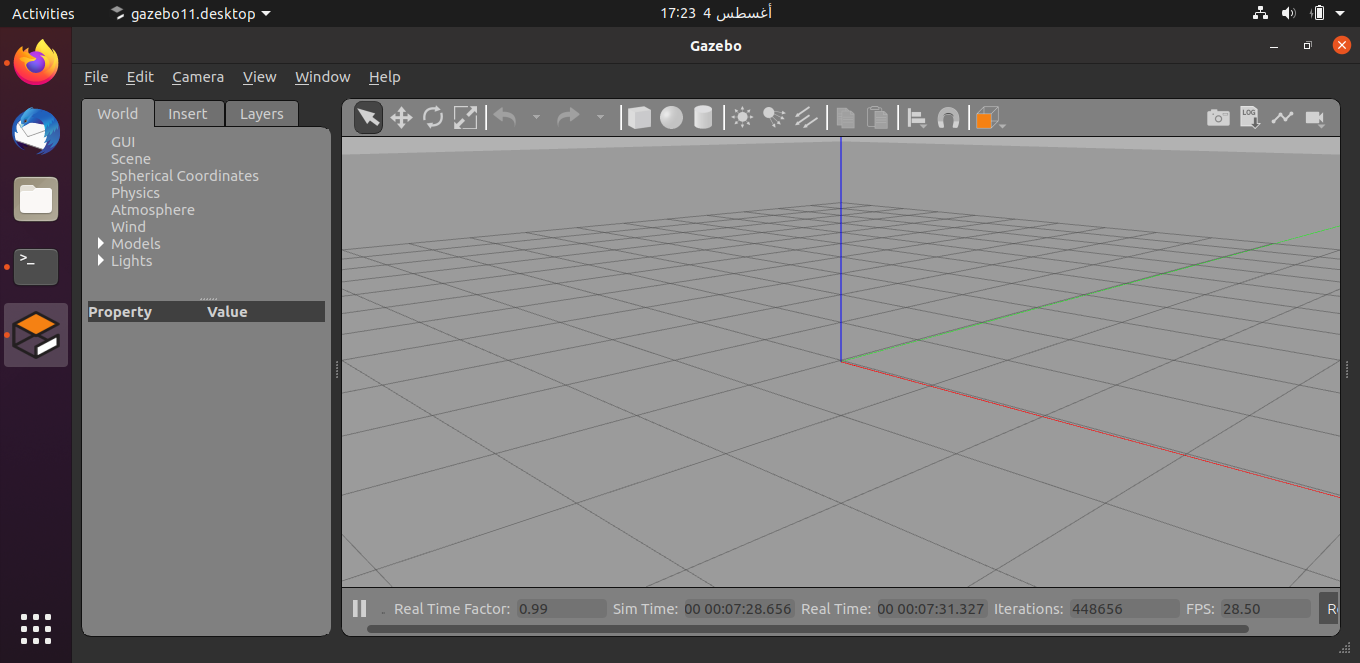Open the Camera menu
Viewport: 1360px width, 663px height.
point(198,77)
